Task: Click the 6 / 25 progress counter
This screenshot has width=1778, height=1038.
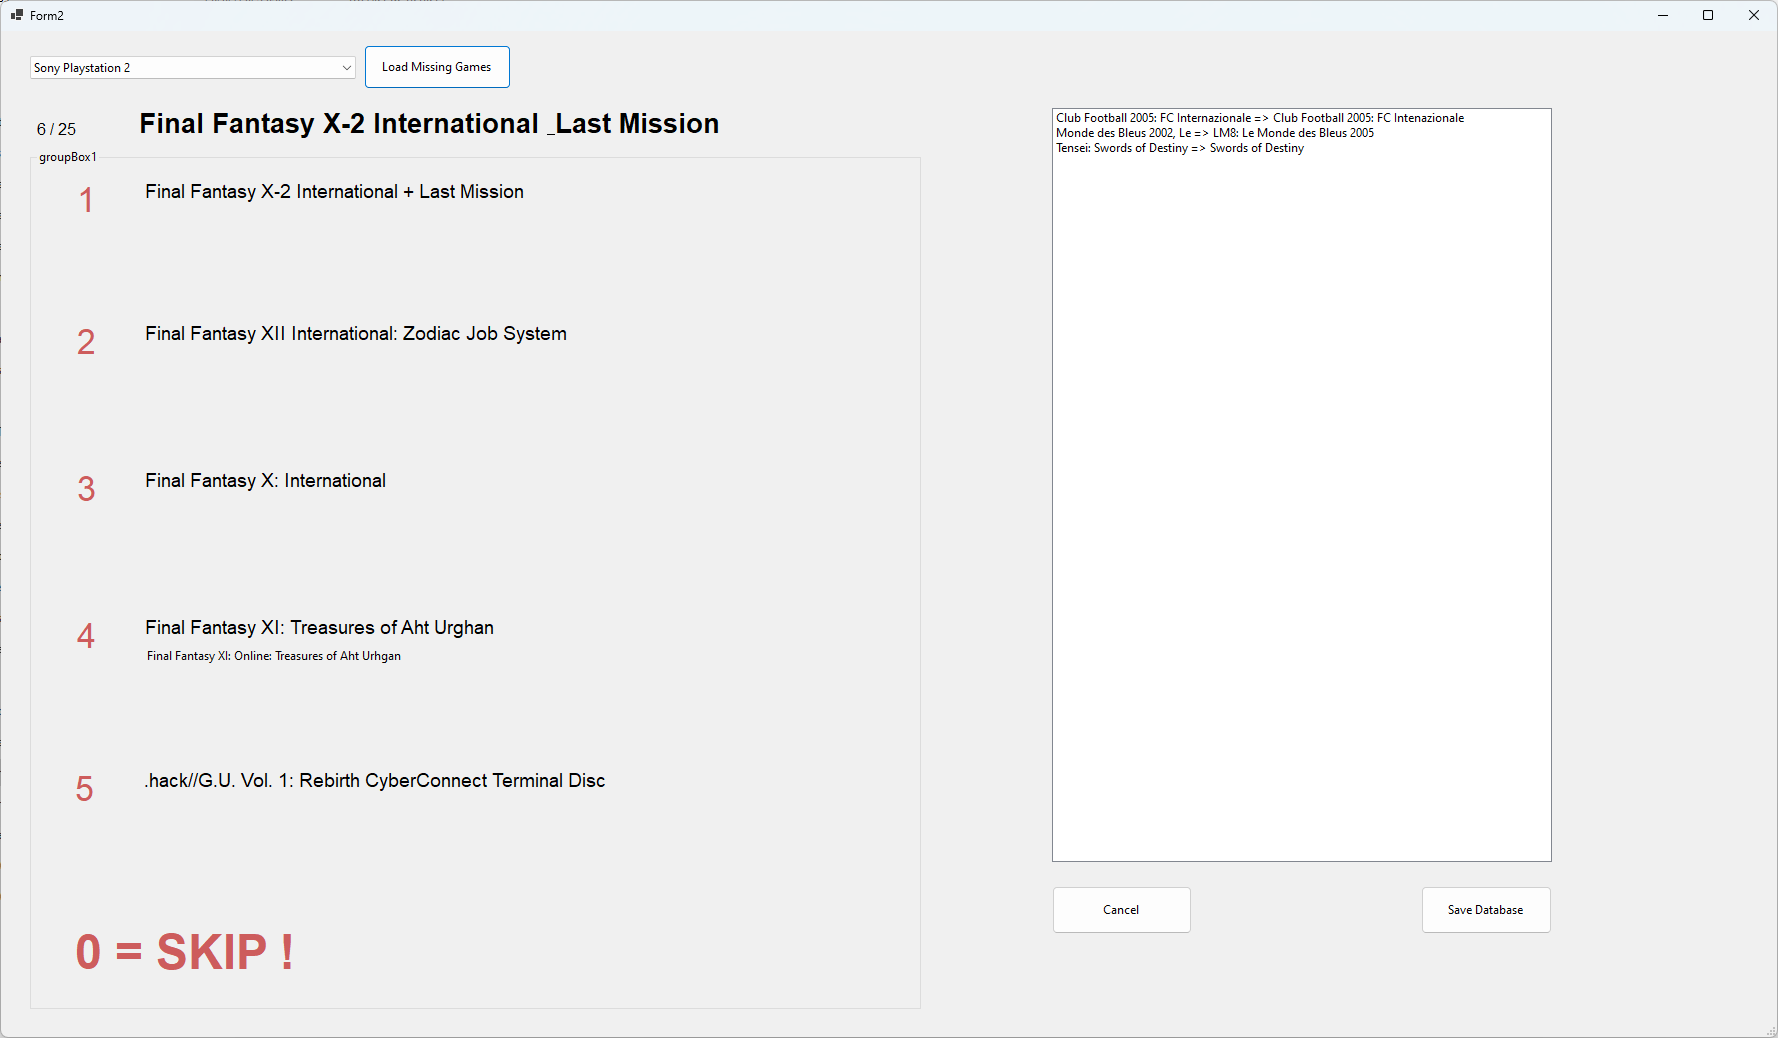Action: coord(56,129)
